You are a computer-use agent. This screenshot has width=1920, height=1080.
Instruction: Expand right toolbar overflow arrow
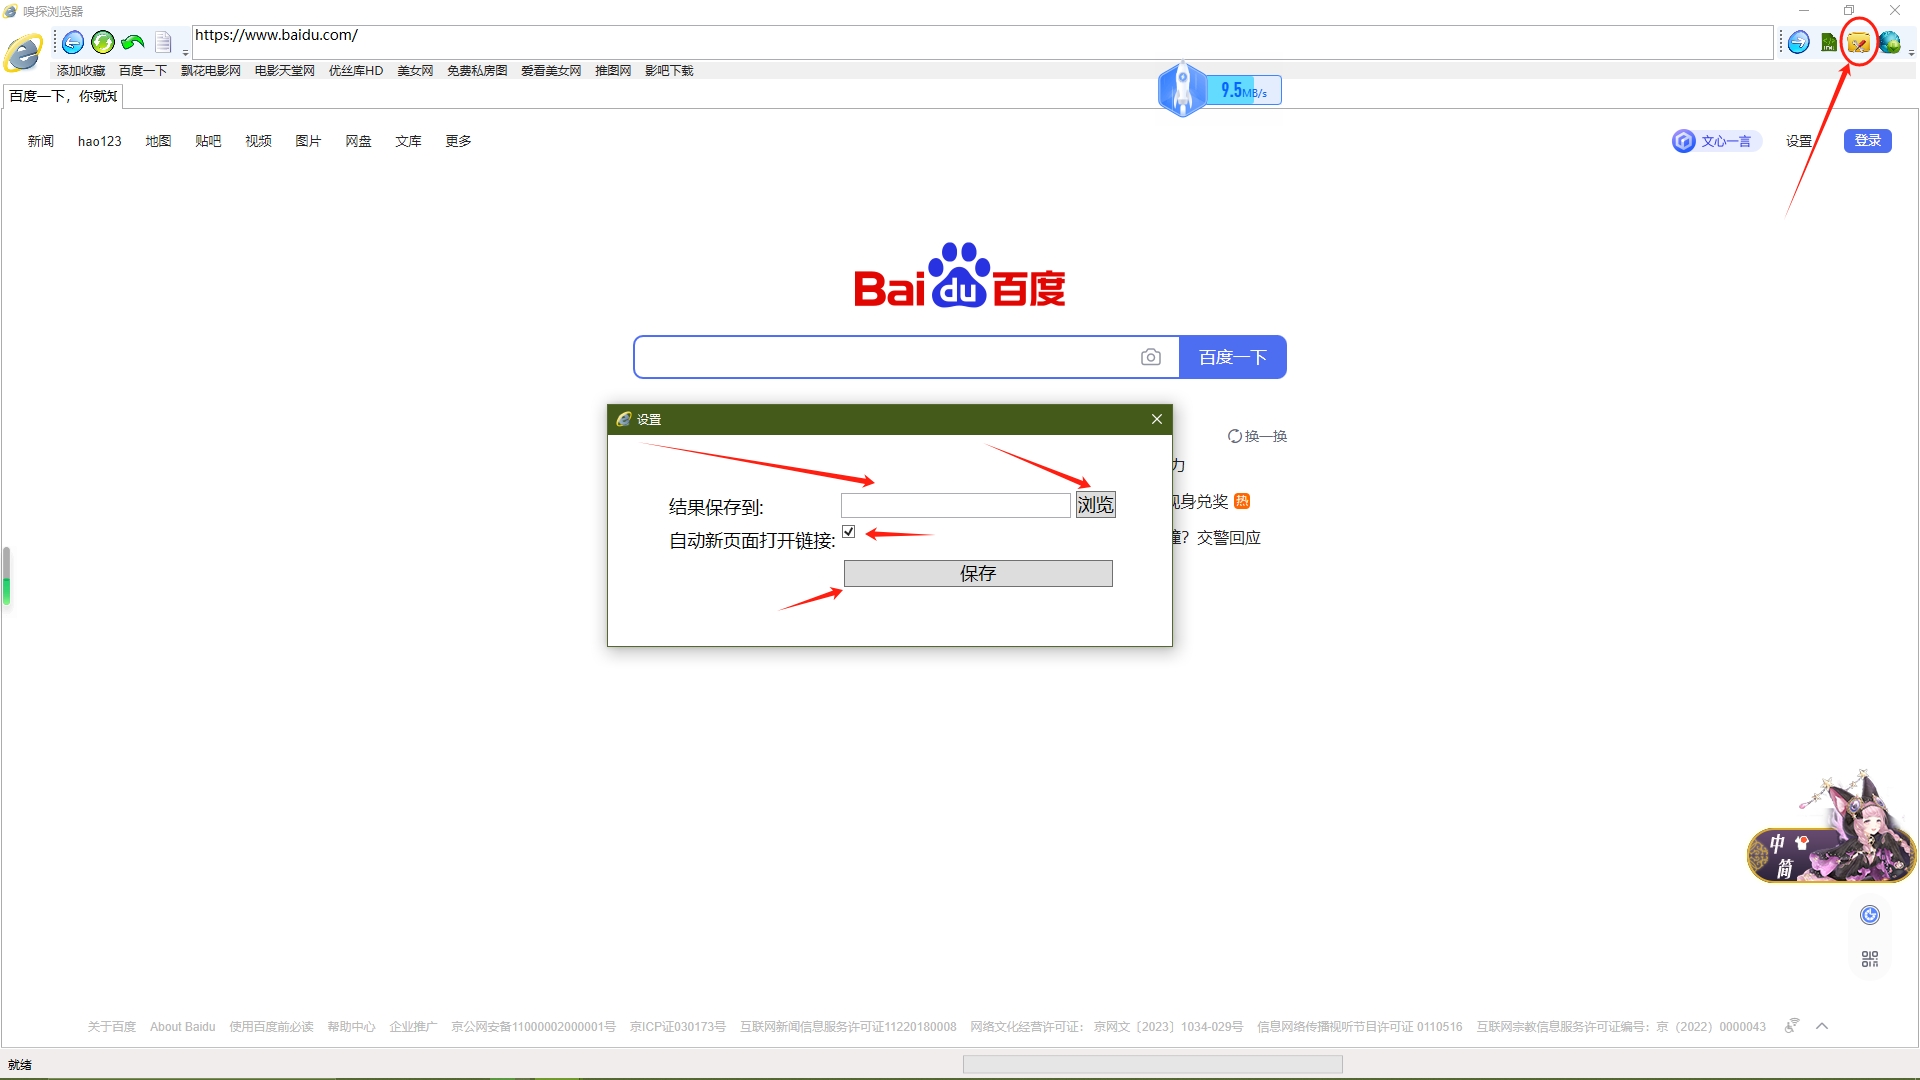coord(1911,53)
